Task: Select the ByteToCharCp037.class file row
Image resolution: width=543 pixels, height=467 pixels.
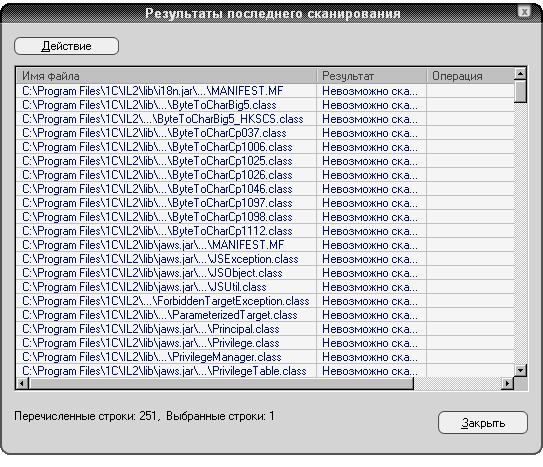Action: pyautogui.click(x=265, y=133)
